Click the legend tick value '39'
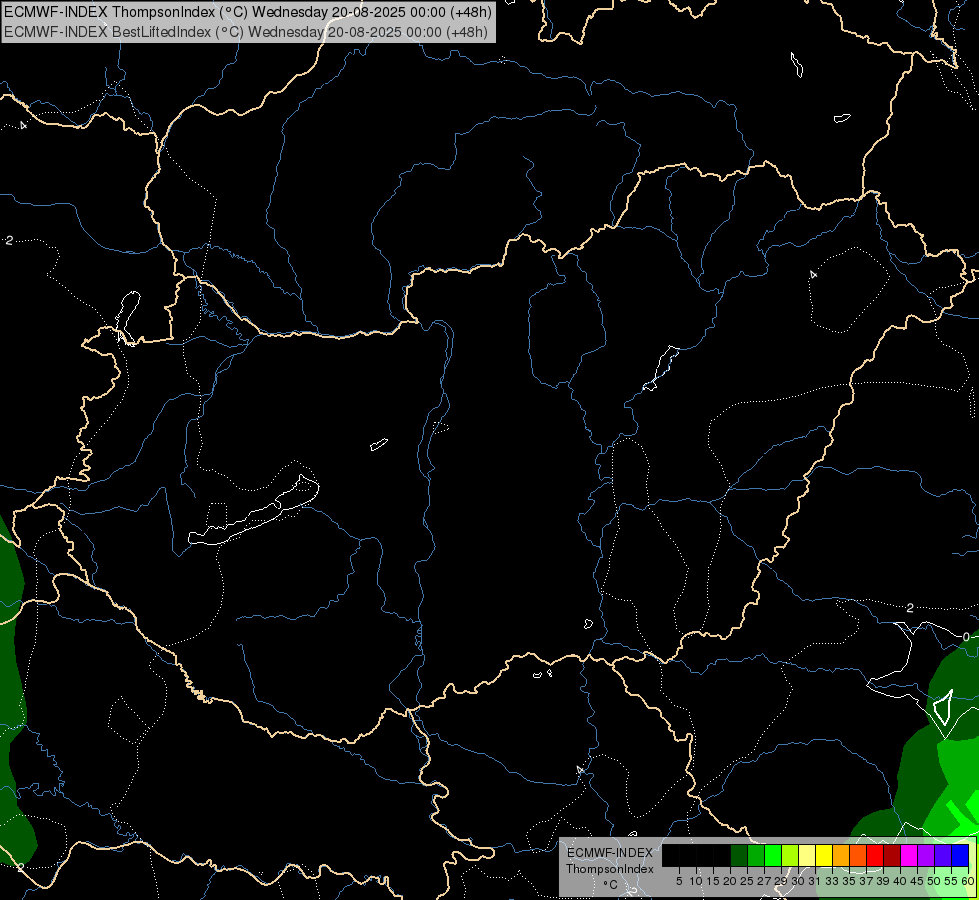979x900 pixels. pyautogui.click(x=883, y=881)
